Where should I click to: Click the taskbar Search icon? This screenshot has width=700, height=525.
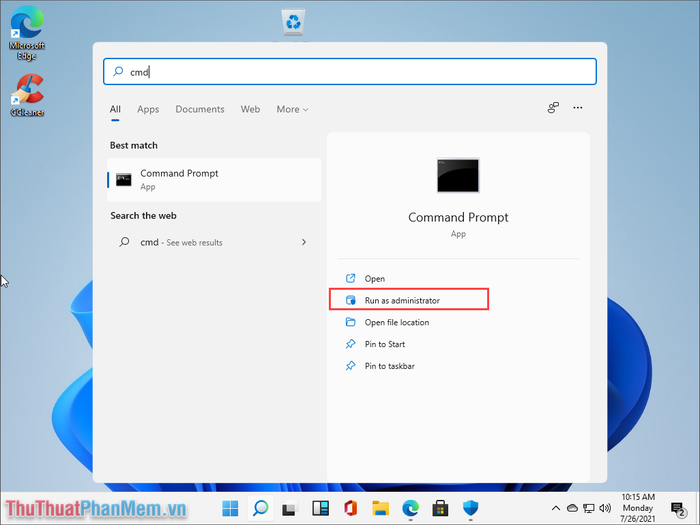point(260,508)
